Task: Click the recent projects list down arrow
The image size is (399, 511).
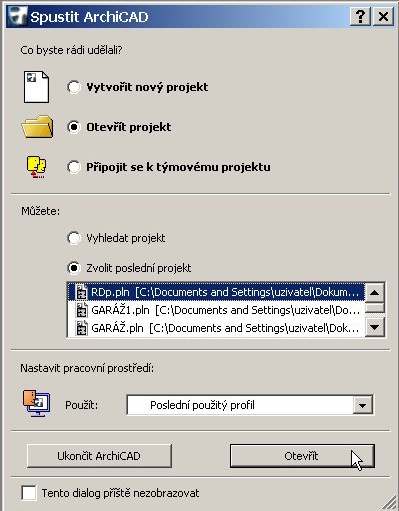Action: [x=375, y=328]
